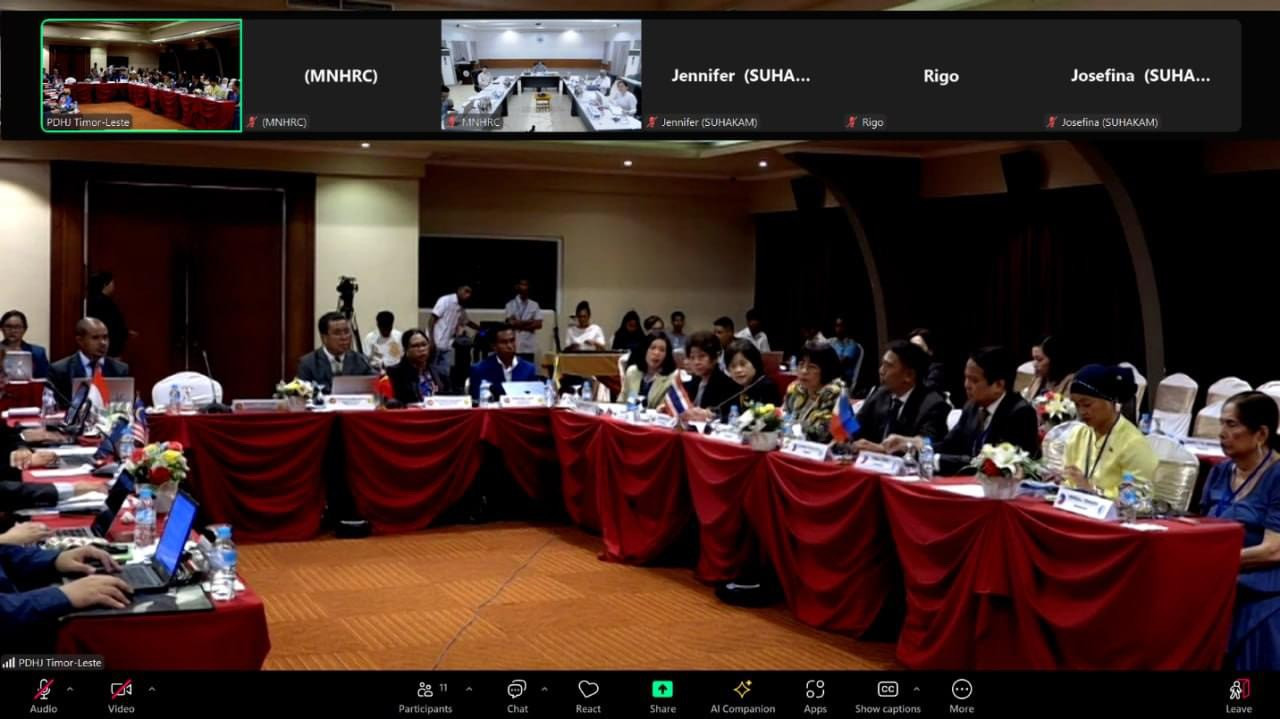Start camera with the Video button
The image size is (1280, 719).
[121, 696]
